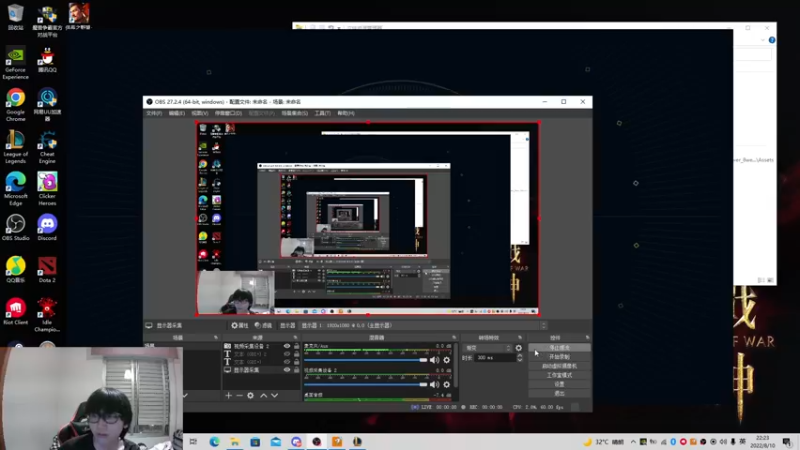Open source 属性 properties in source toolbar
800x450 pixels.
coord(239,325)
